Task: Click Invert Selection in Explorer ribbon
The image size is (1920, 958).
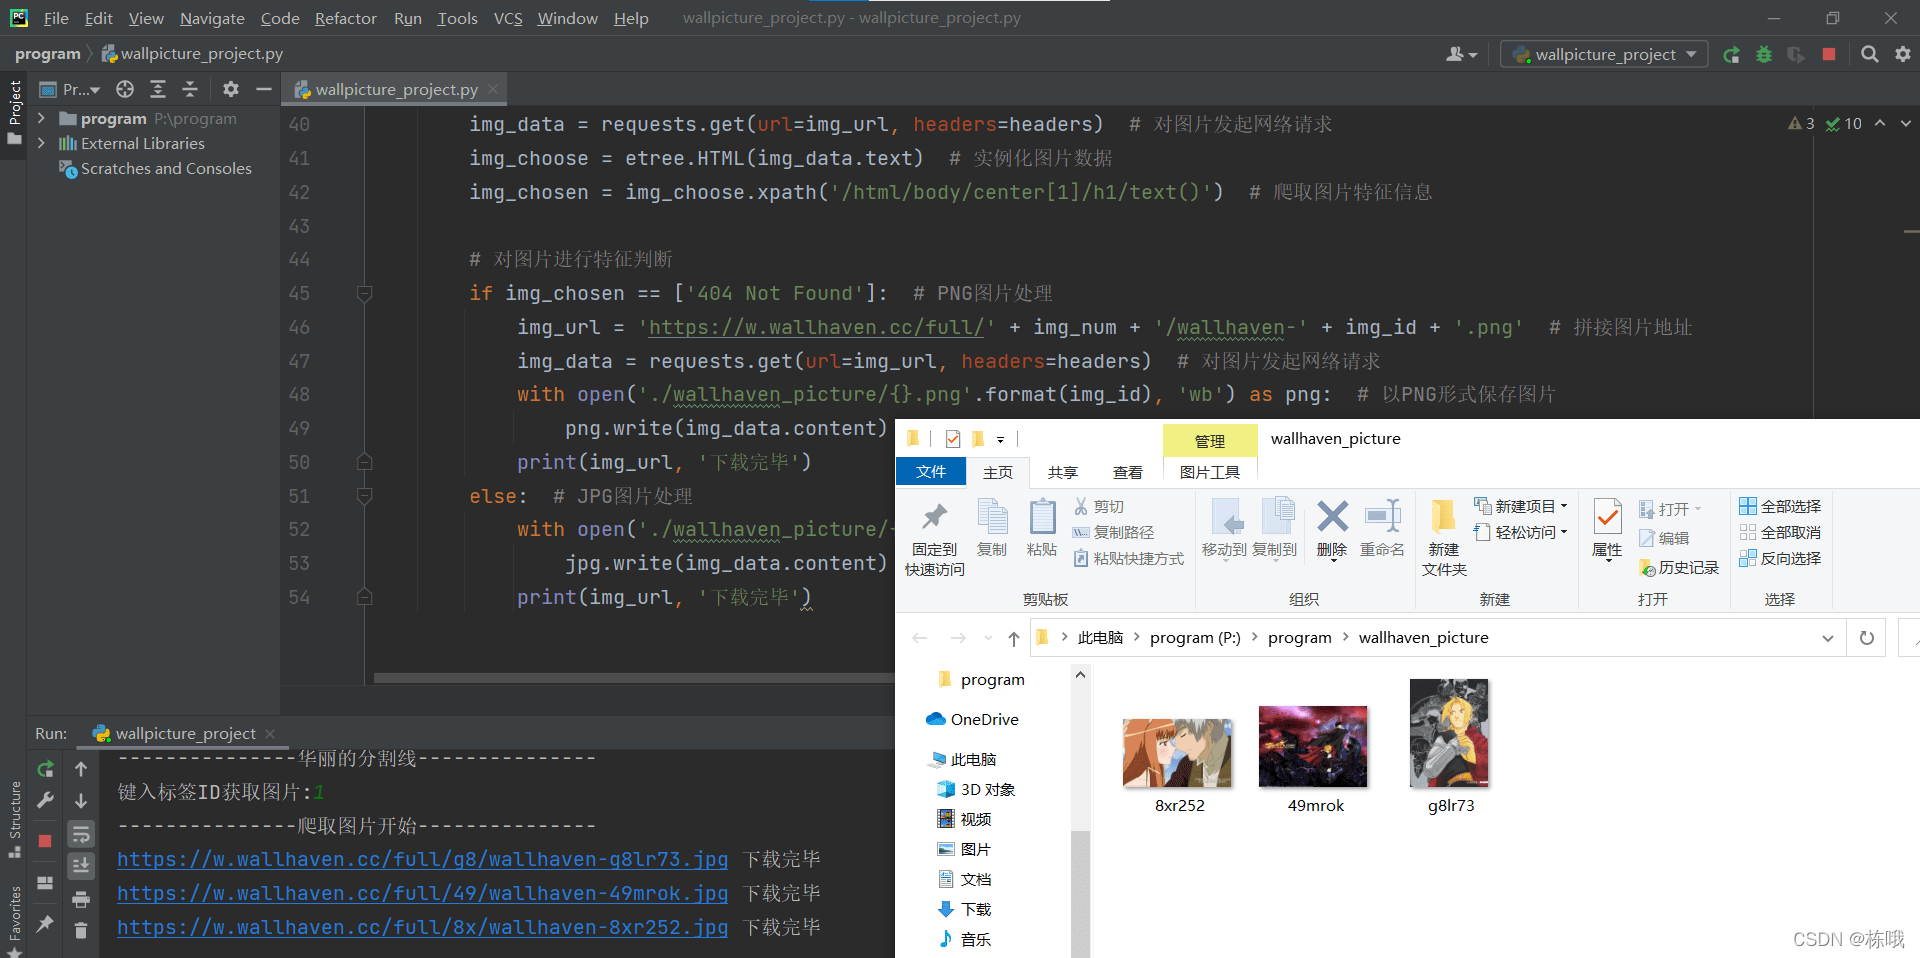Action: coord(1780,559)
